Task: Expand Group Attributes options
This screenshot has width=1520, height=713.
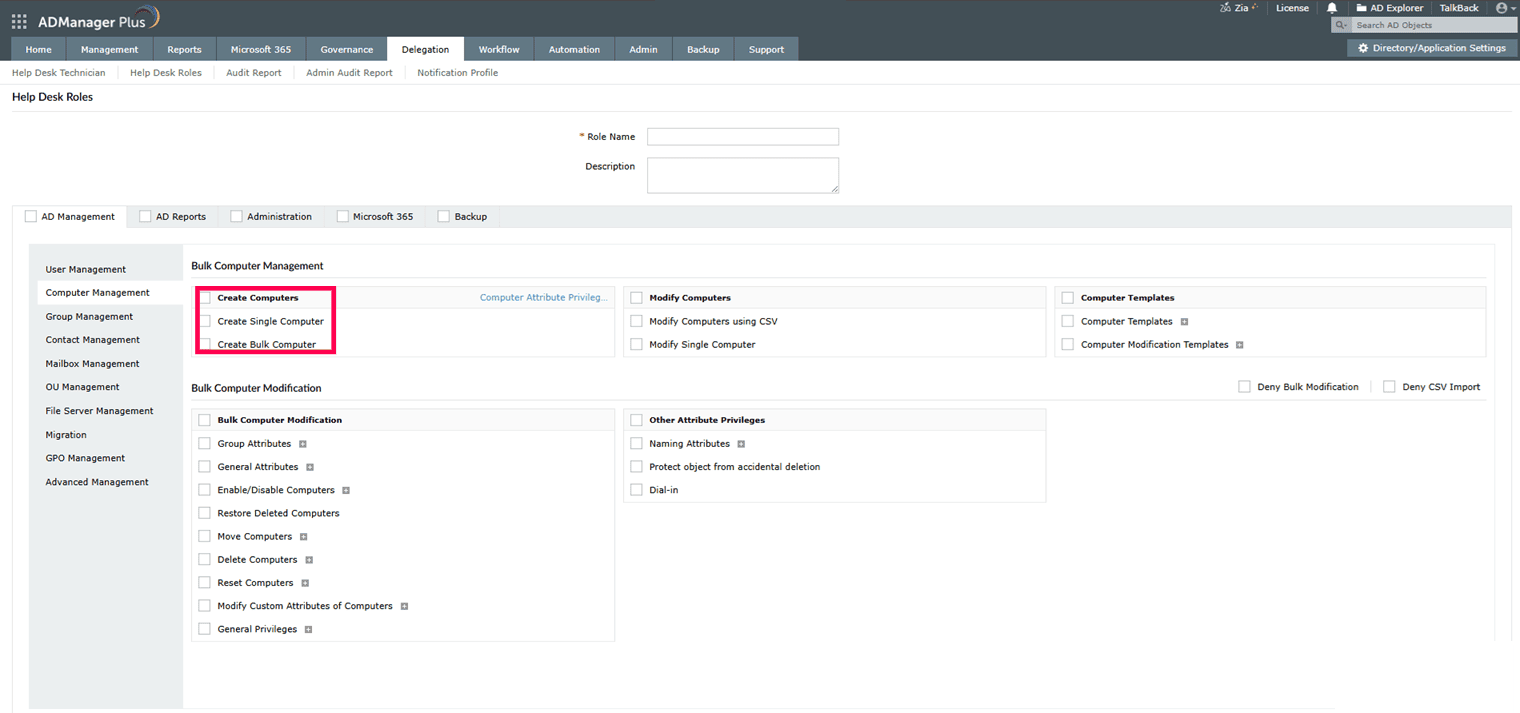Action: (303, 443)
